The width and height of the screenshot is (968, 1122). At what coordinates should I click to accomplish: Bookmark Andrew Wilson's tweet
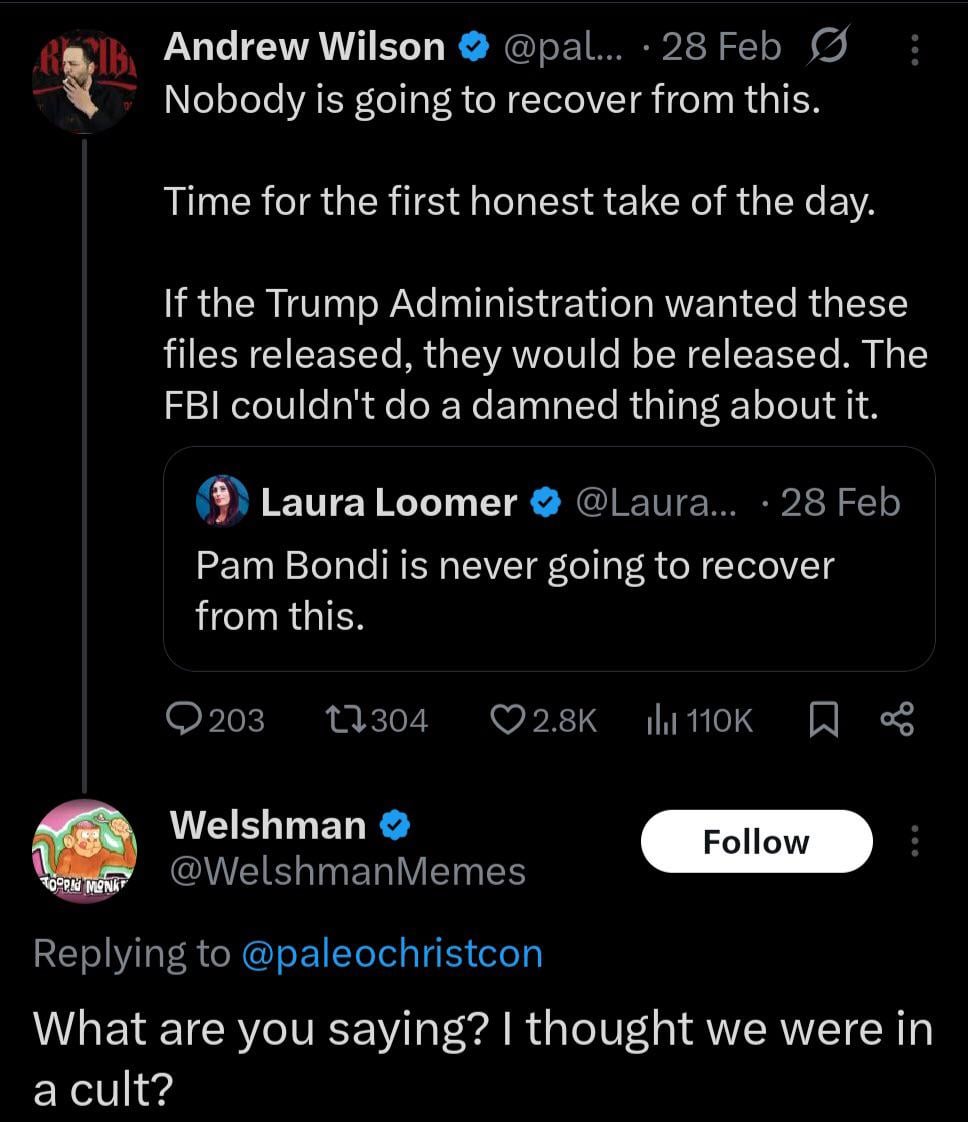[x=820, y=720]
